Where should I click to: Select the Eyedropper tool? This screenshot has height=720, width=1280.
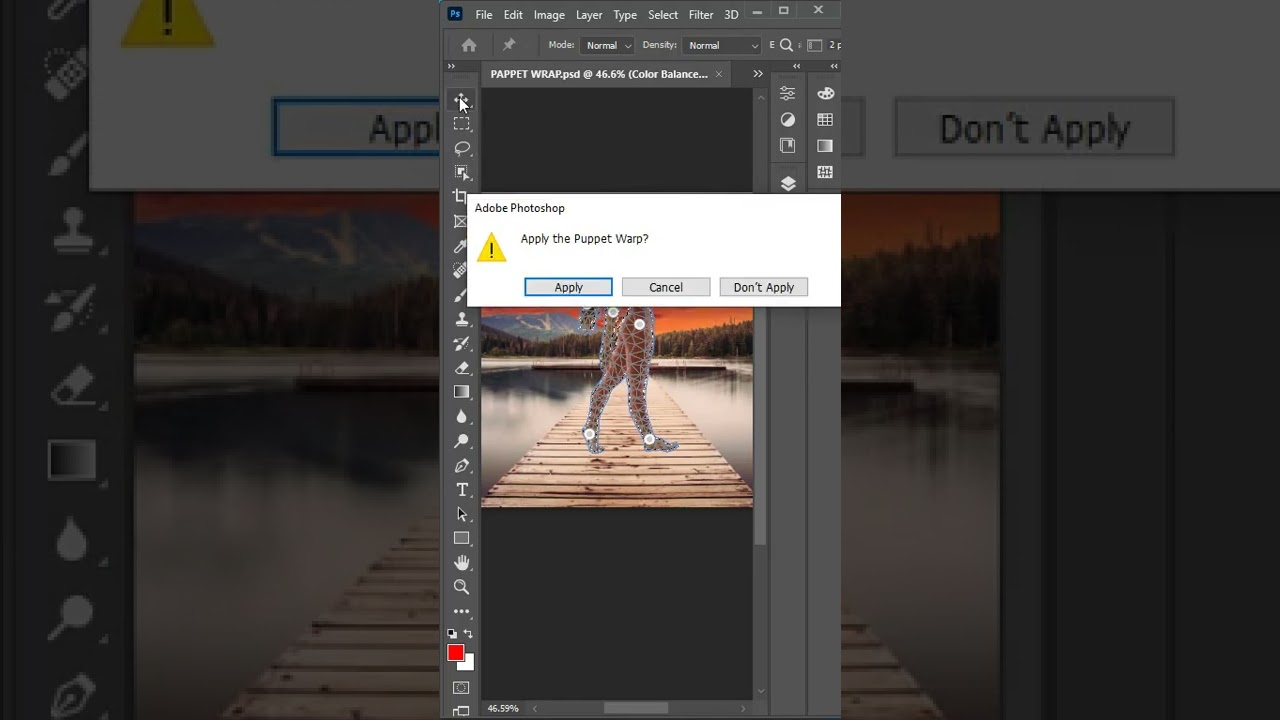click(461, 246)
